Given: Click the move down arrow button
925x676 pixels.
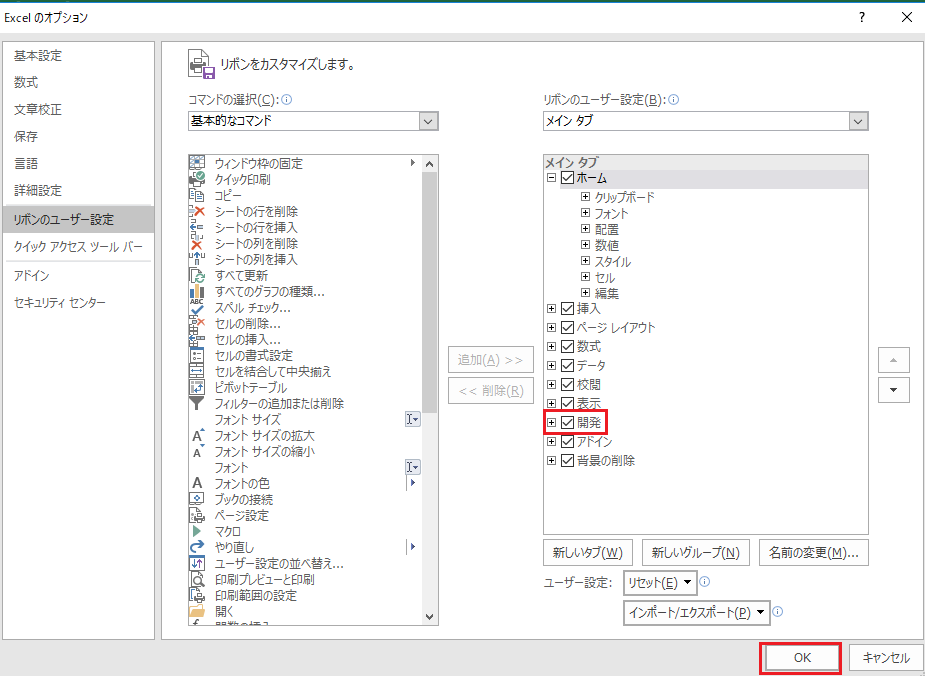Looking at the screenshot, I should pos(894,390).
